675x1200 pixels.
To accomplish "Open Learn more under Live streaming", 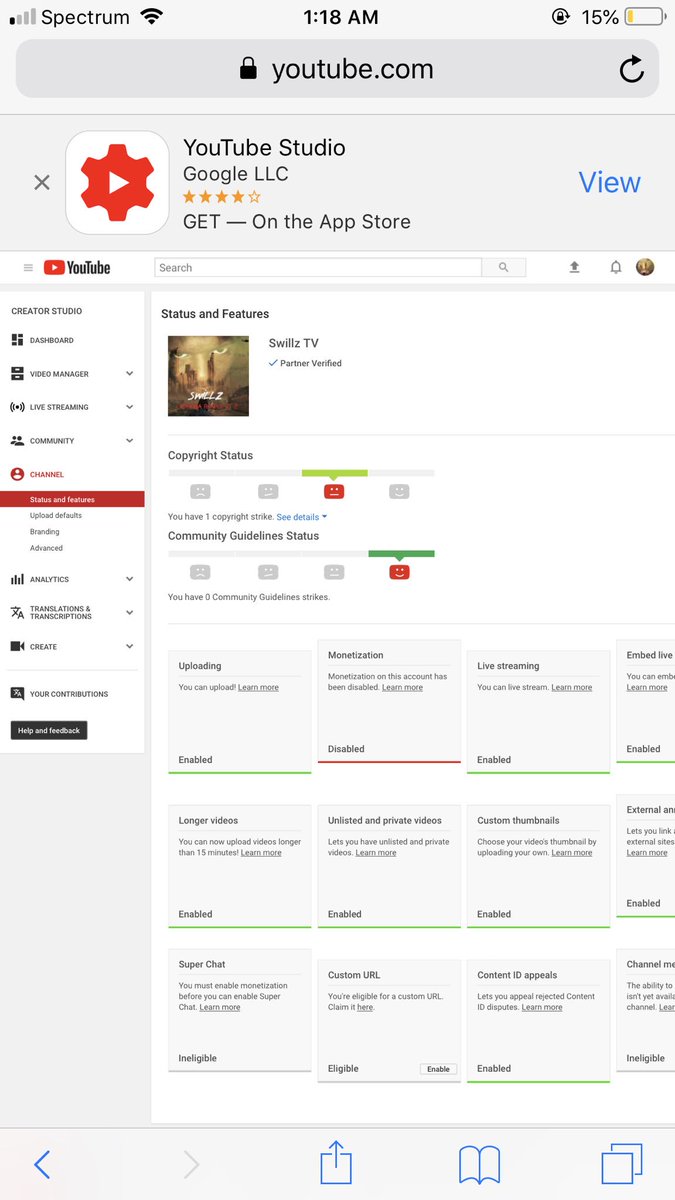I will coord(572,688).
